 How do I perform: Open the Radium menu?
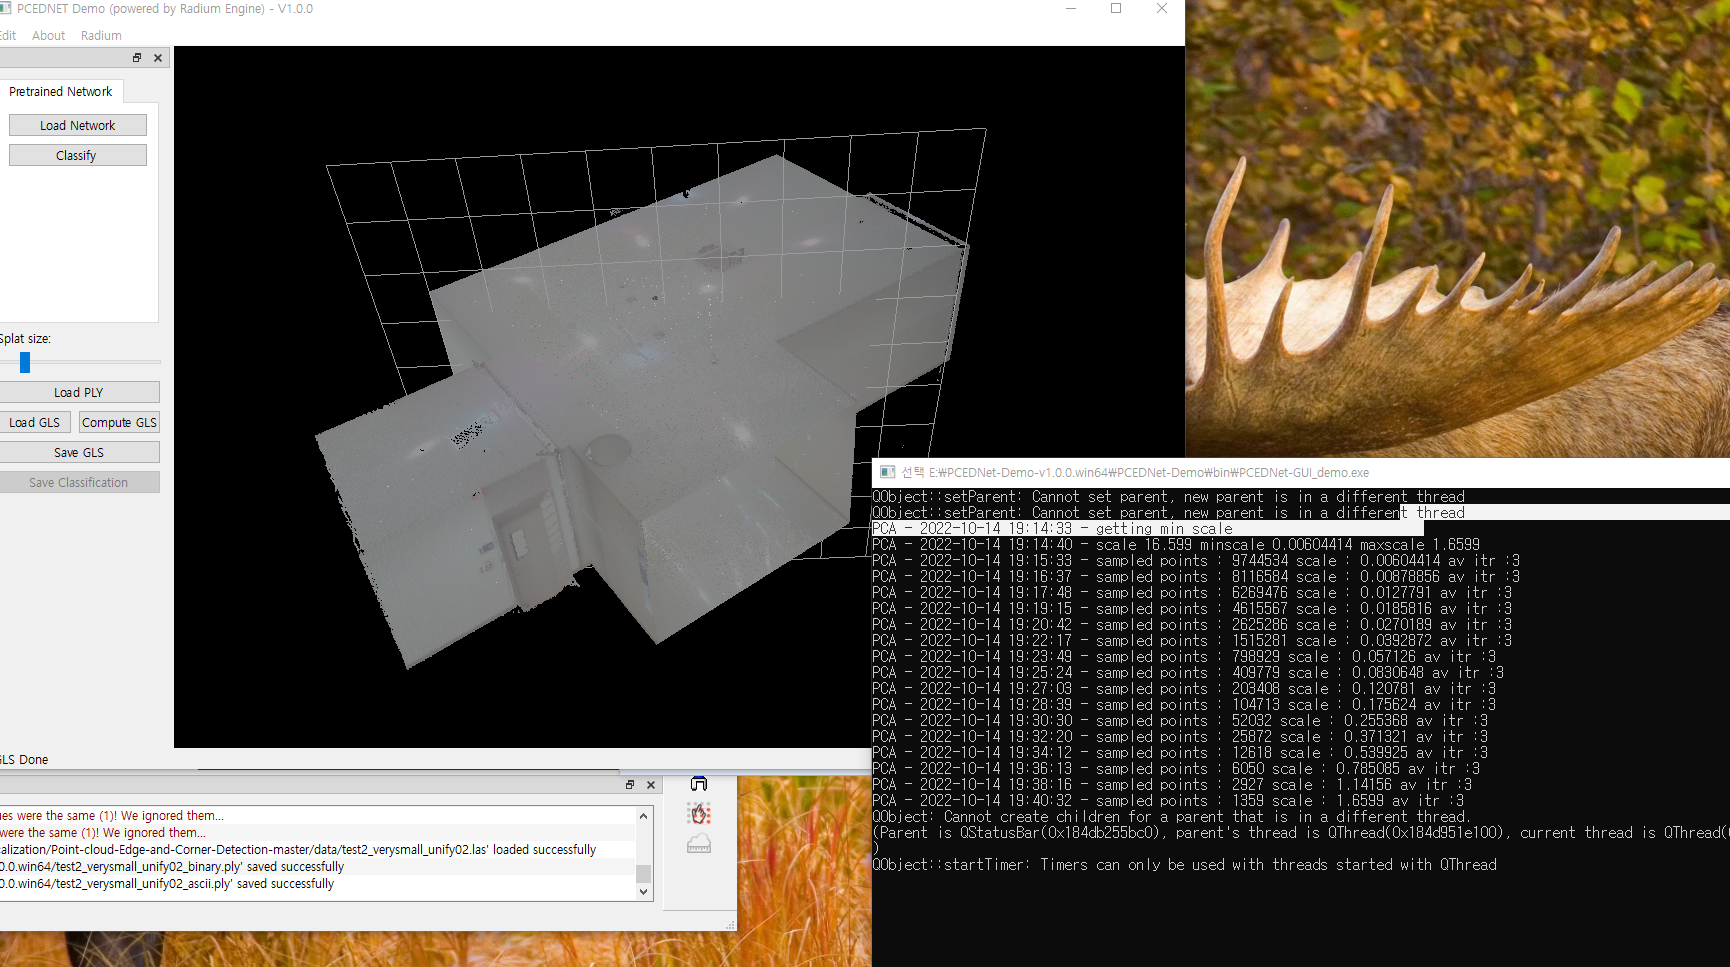point(100,35)
